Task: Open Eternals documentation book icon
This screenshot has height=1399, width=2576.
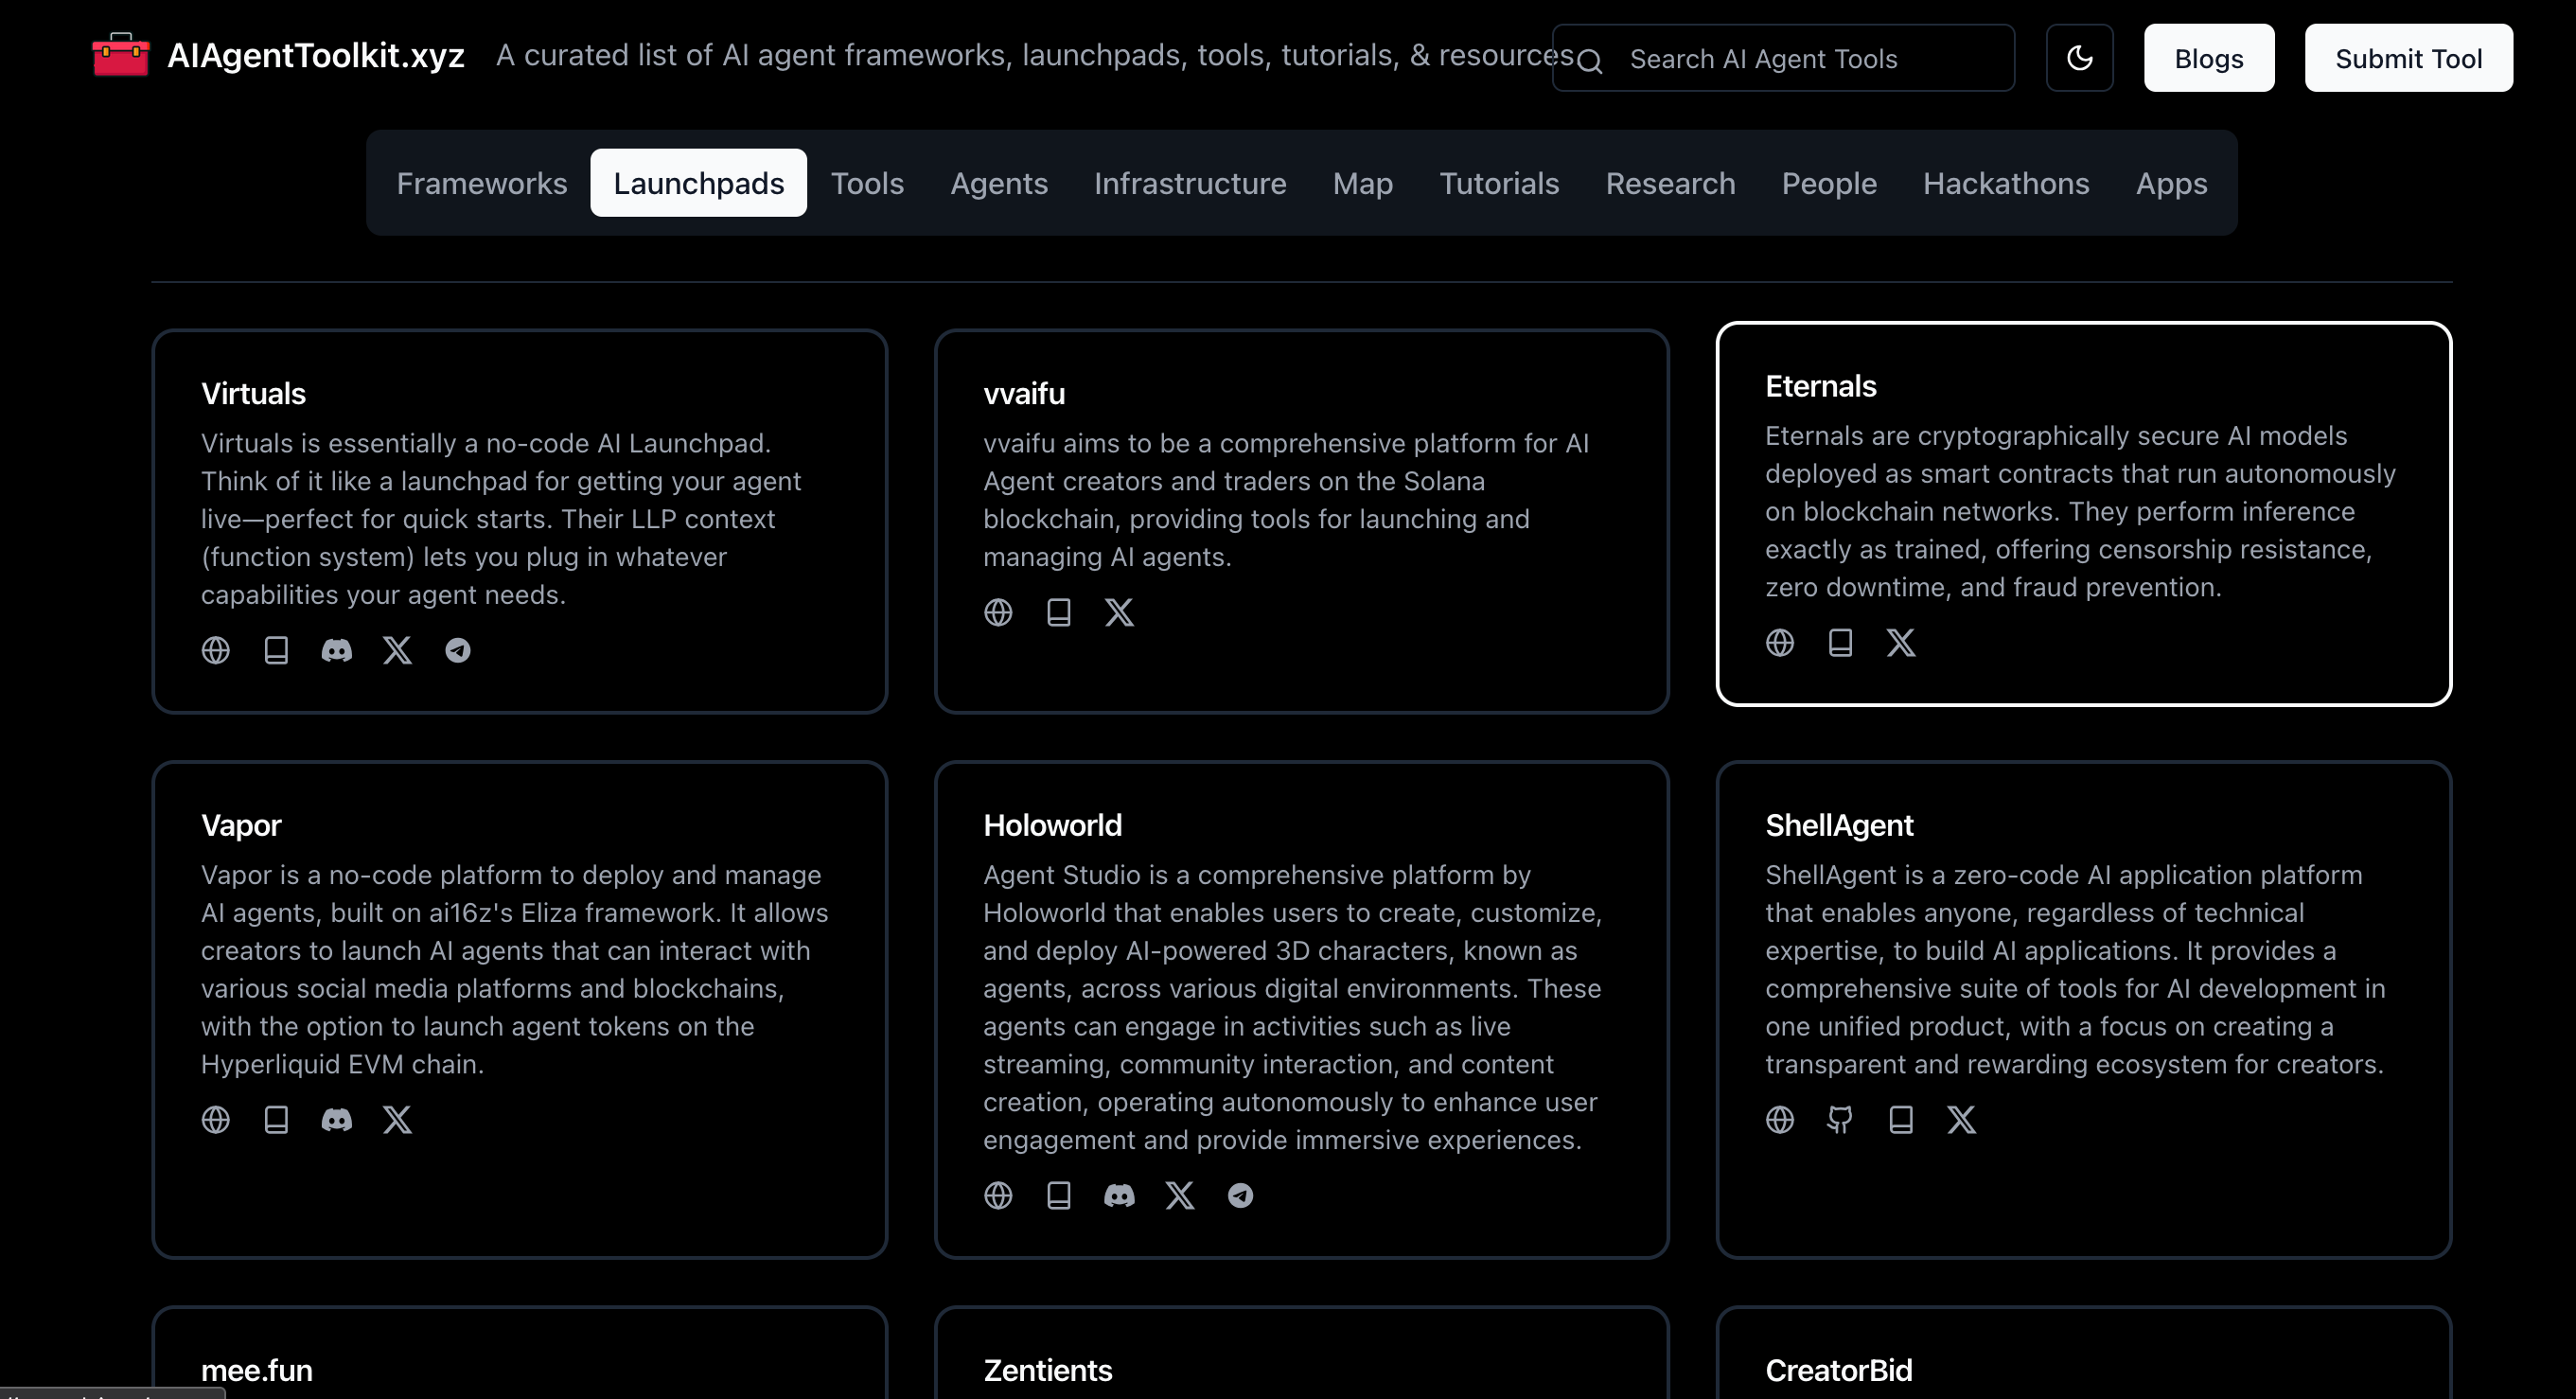Action: tap(1841, 642)
